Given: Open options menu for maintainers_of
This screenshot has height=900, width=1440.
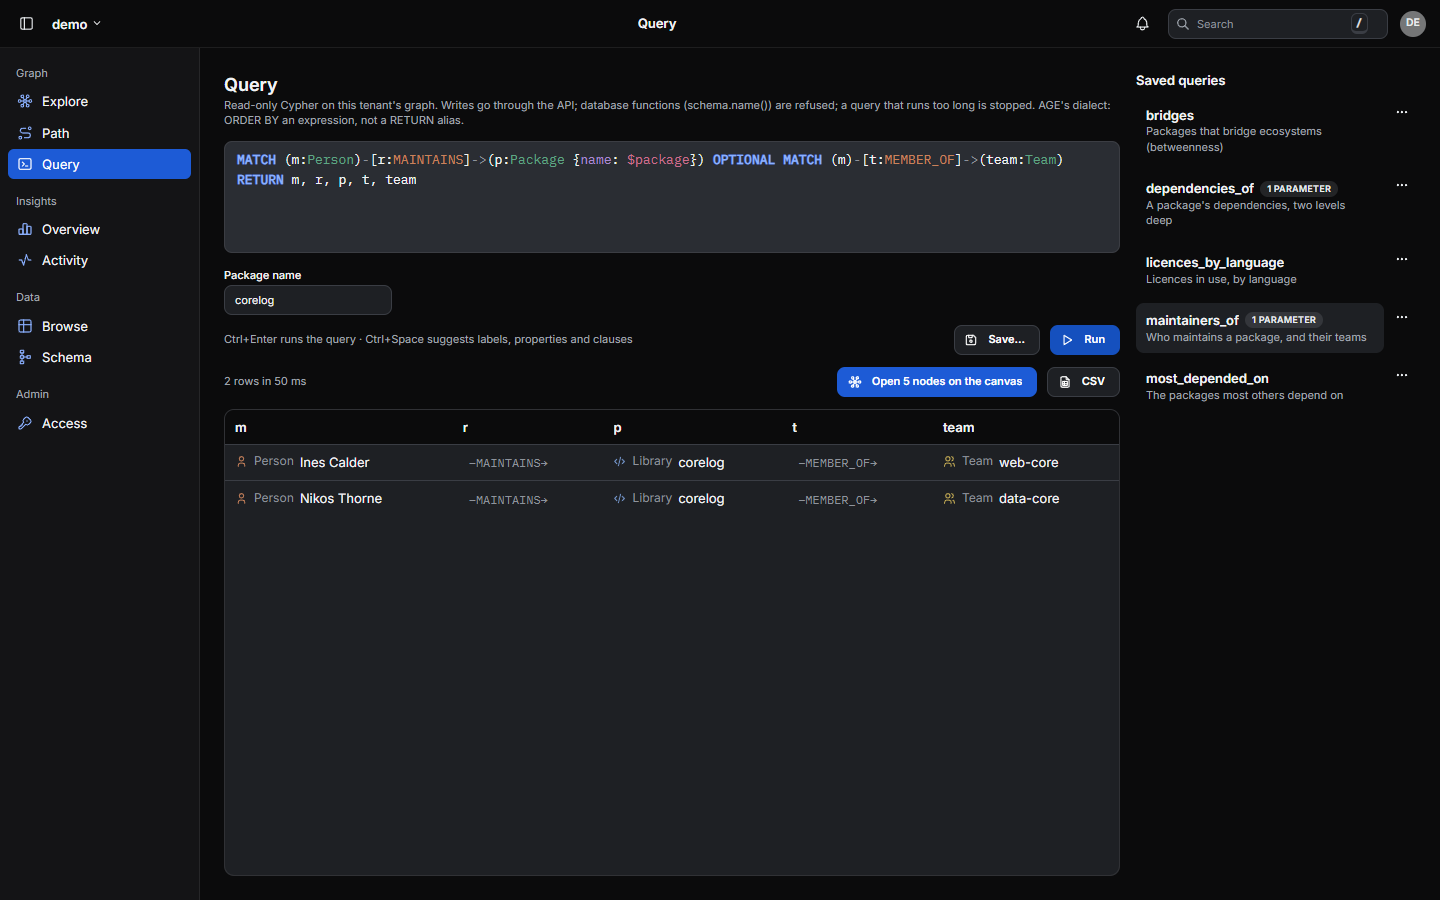Looking at the screenshot, I should tap(1402, 317).
